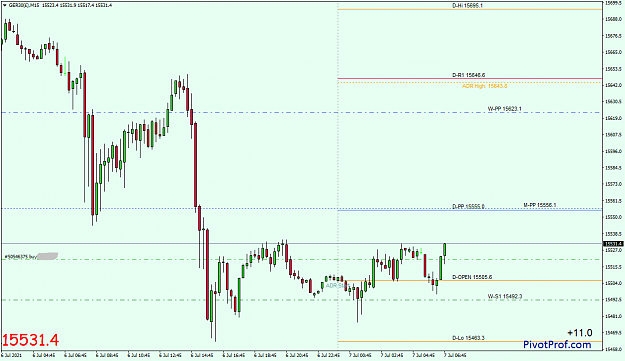Click the 15688.0 price scale value

tap(613, 19)
